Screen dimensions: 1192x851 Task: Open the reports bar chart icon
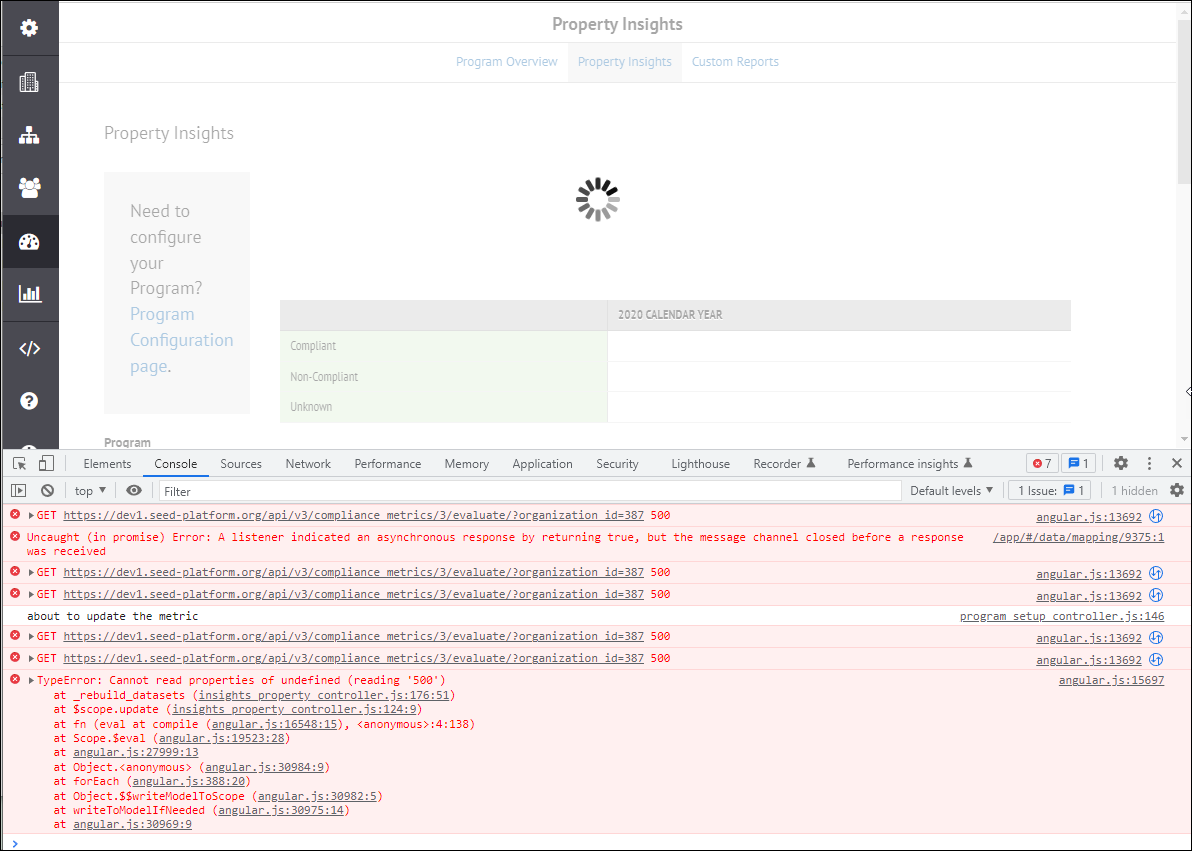coord(29,294)
